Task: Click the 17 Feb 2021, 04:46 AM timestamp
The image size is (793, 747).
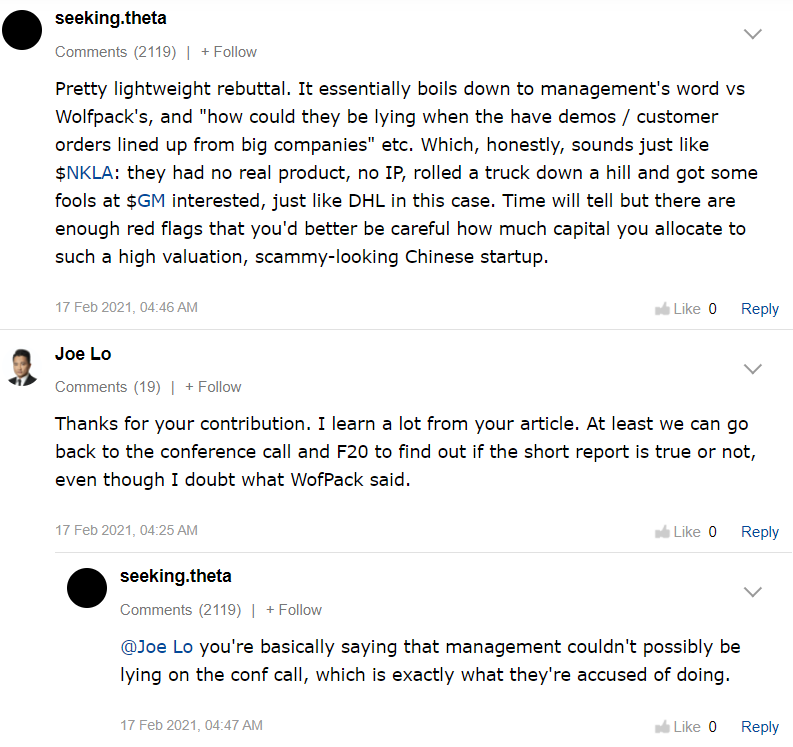Action: [126, 307]
